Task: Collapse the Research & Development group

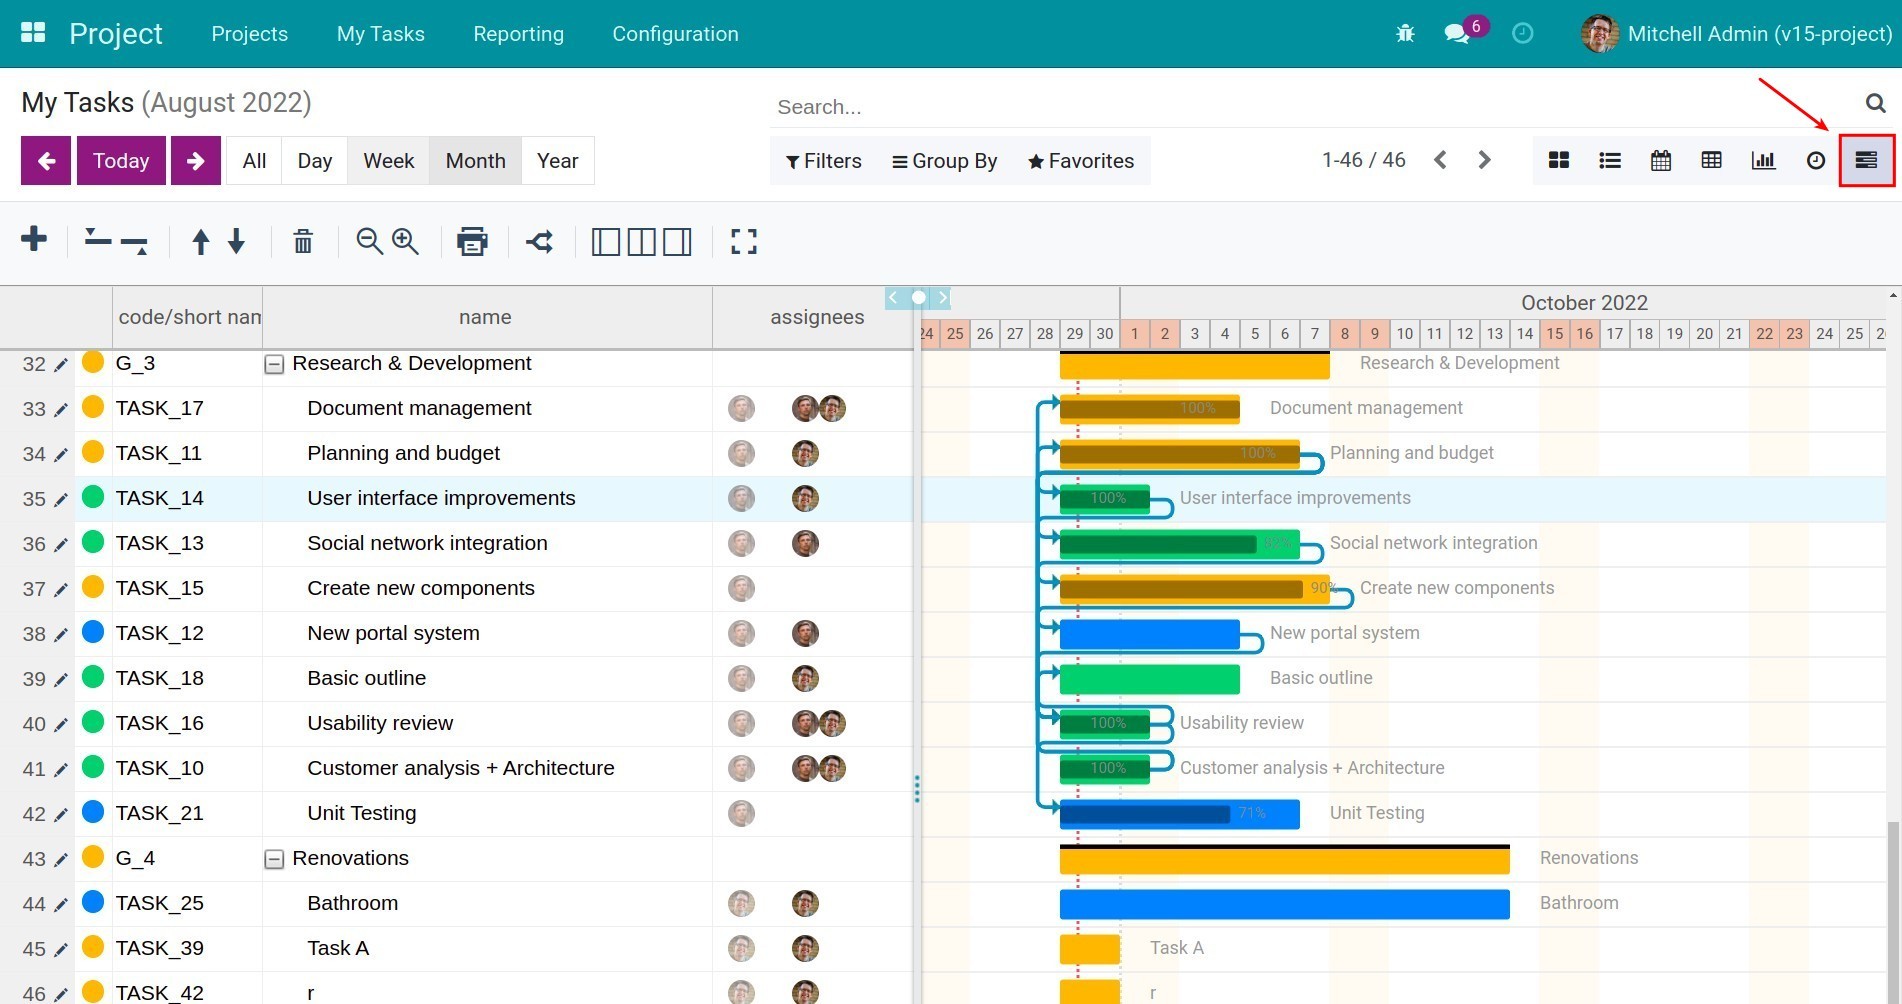Action: pyautogui.click(x=274, y=363)
